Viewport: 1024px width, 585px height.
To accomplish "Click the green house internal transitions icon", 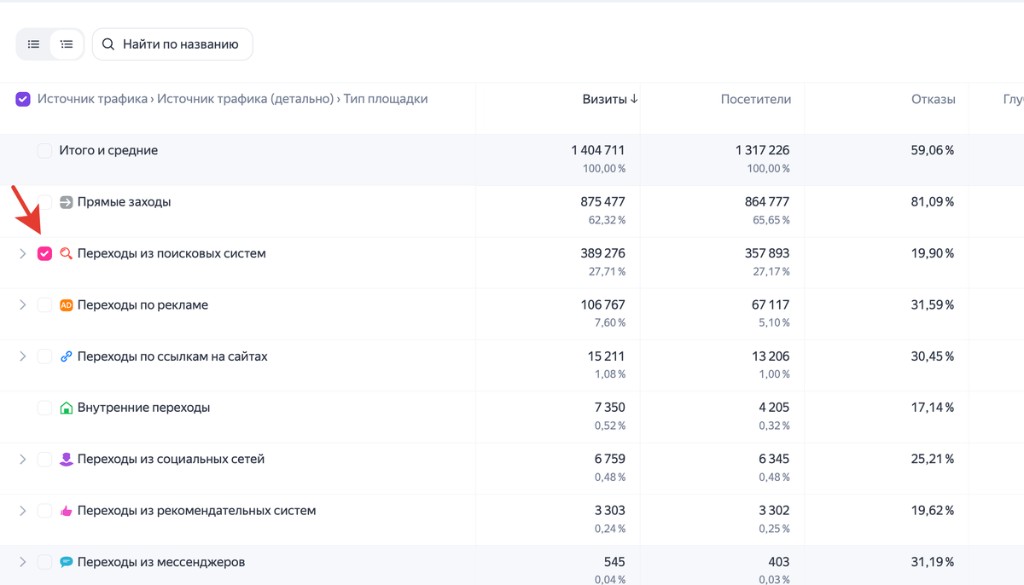I will [66, 408].
